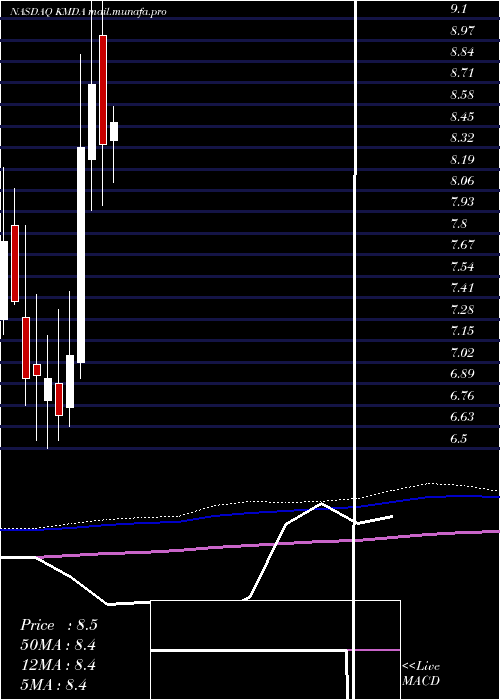Image resolution: width=500 pixels, height=700 pixels.
Task: Click the 6.63 price axis label
Action: coord(462,417)
